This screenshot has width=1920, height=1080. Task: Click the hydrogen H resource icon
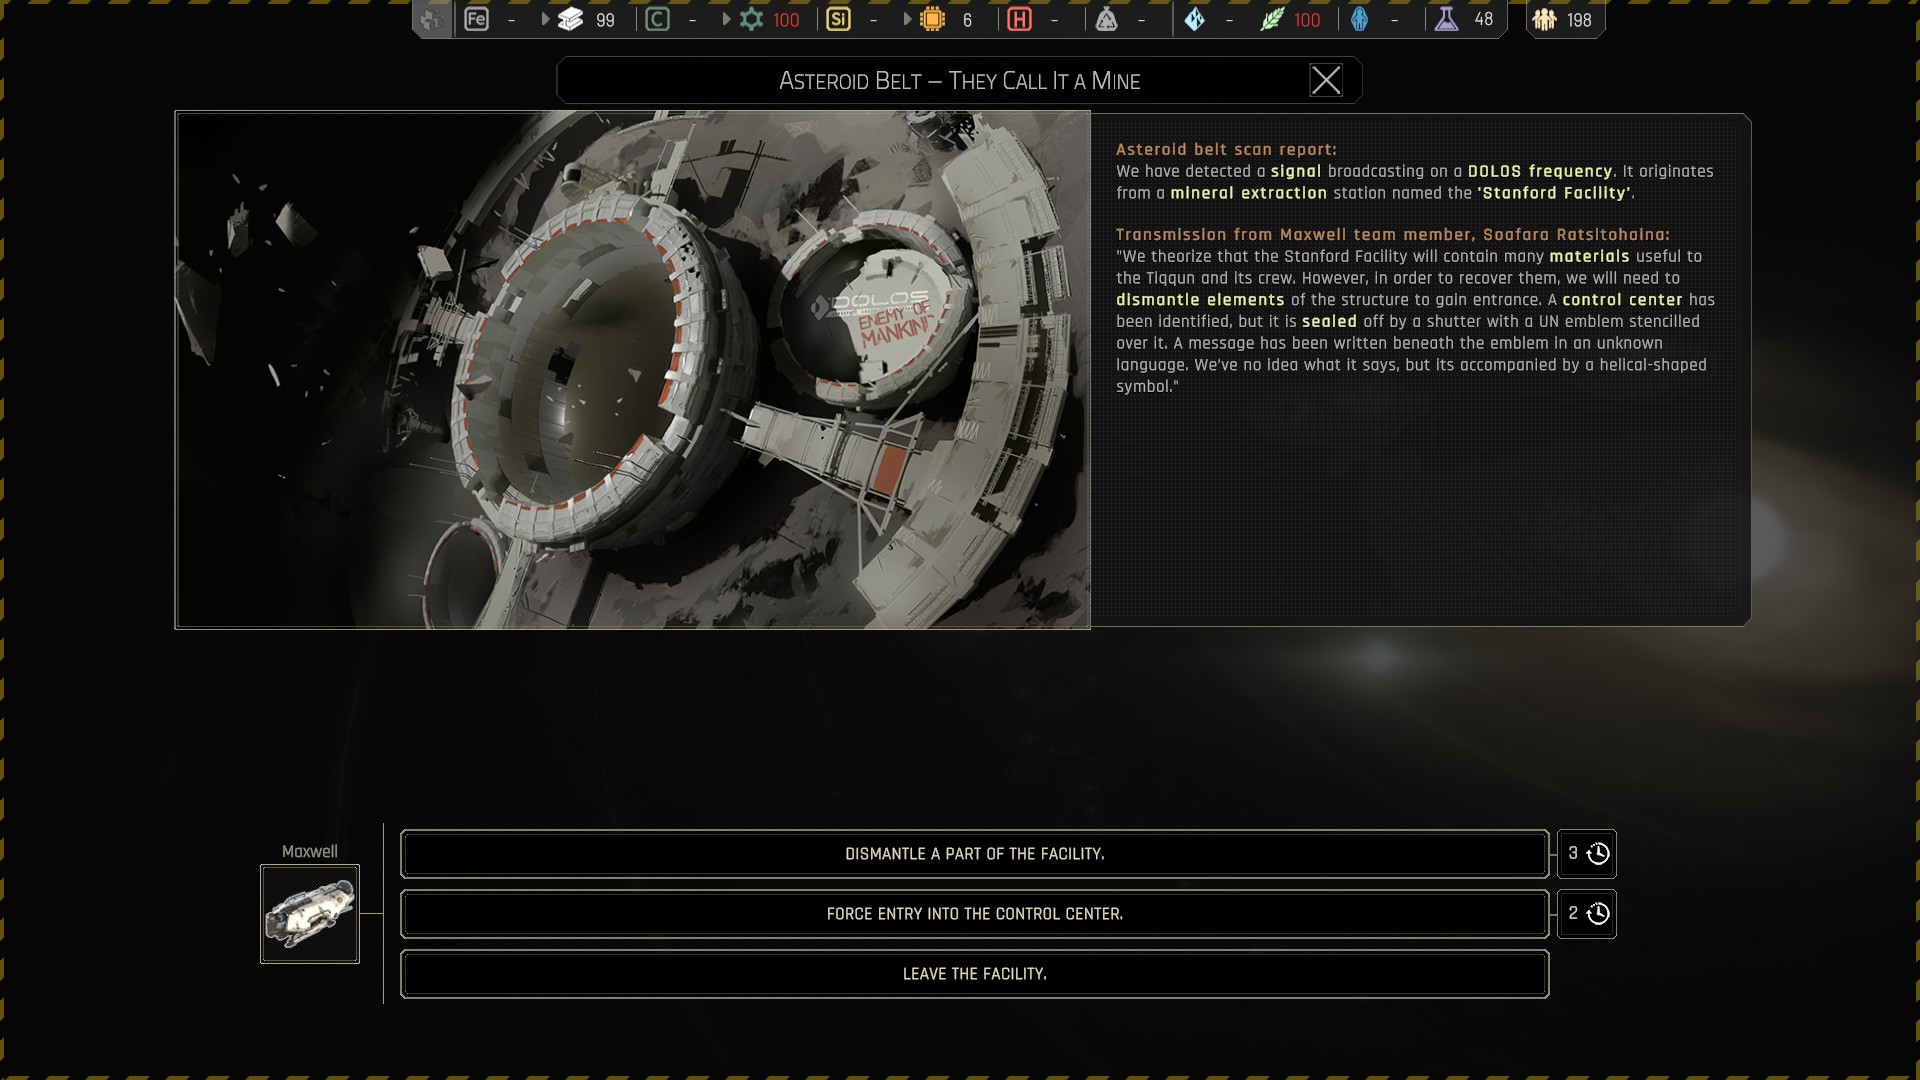coord(1019,19)
